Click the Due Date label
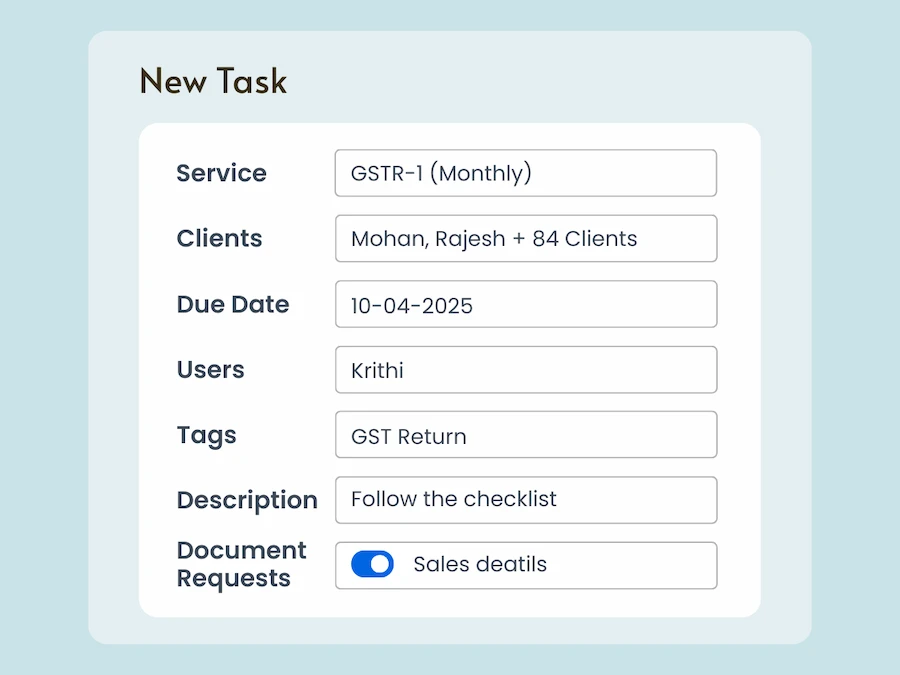 [233, 304]
